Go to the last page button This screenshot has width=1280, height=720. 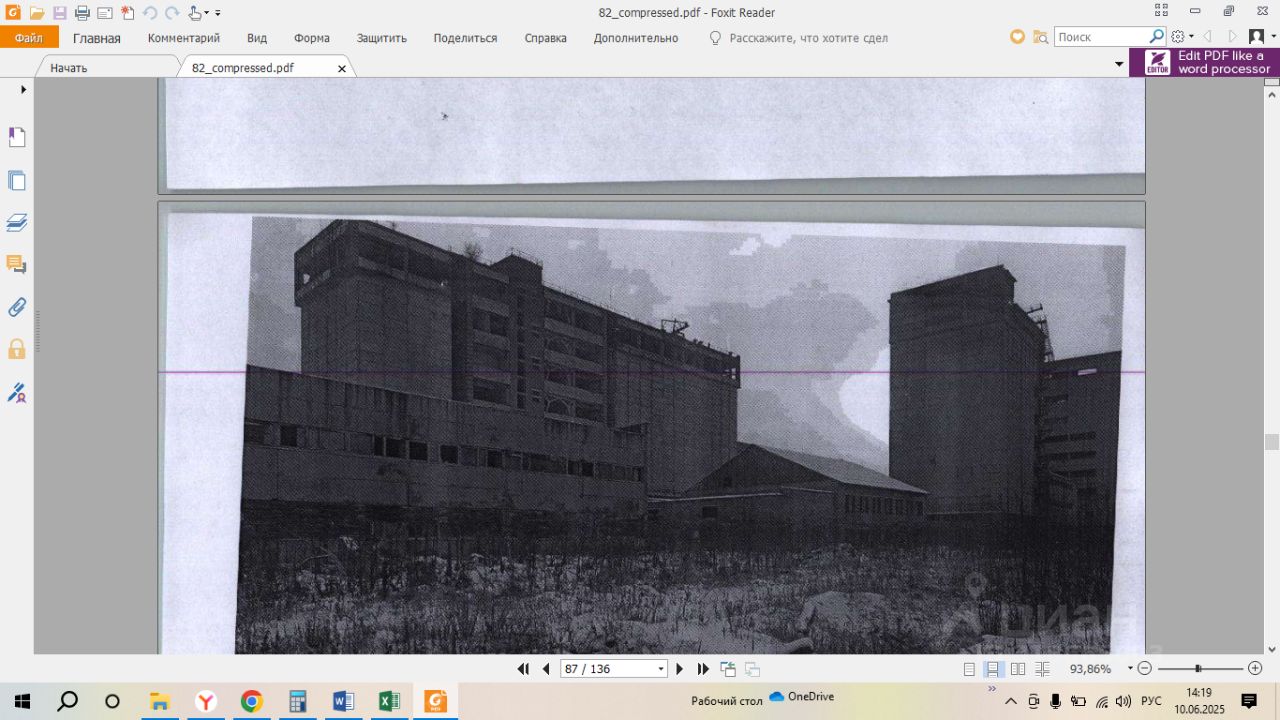[x=703, y=669]
